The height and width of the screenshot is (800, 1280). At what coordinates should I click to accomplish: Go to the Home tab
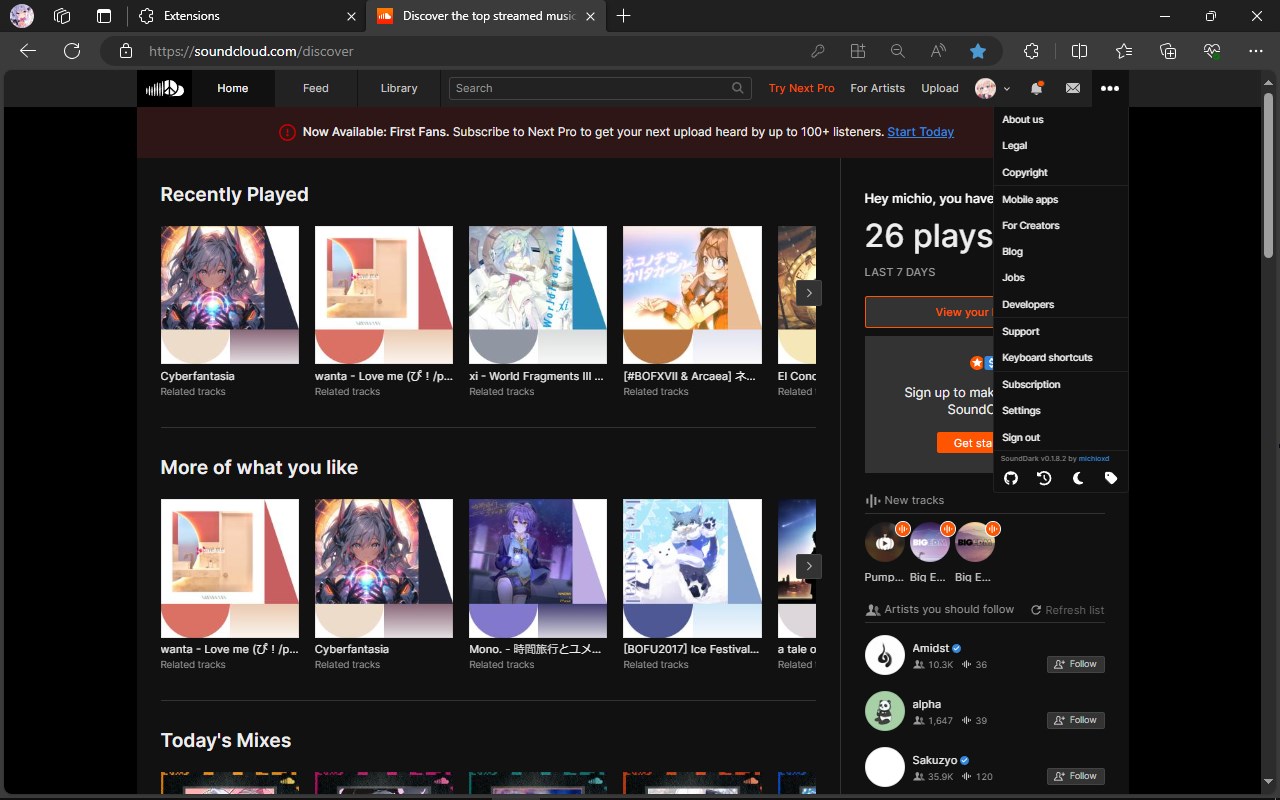point(233,88)
